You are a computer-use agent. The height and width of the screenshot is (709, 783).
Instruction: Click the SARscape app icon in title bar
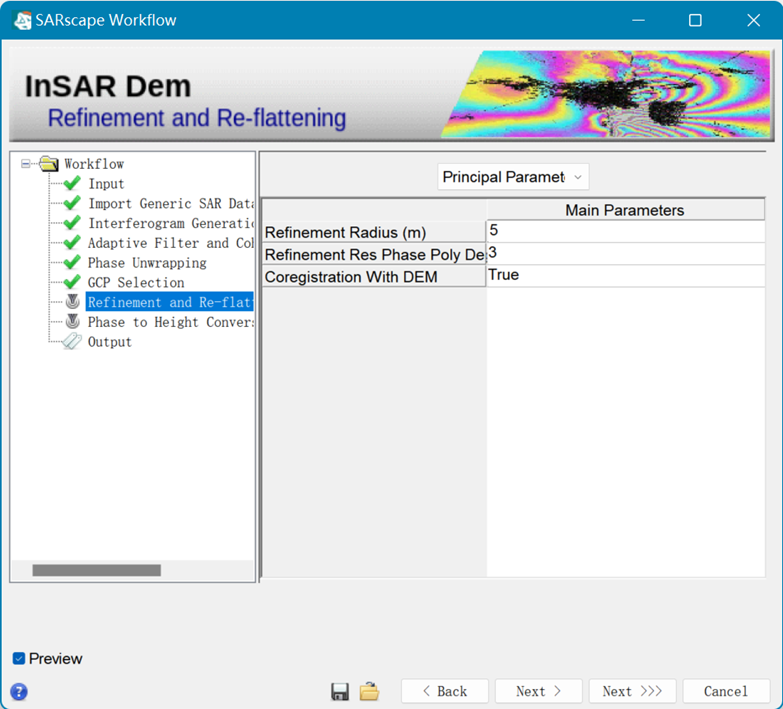22,20
